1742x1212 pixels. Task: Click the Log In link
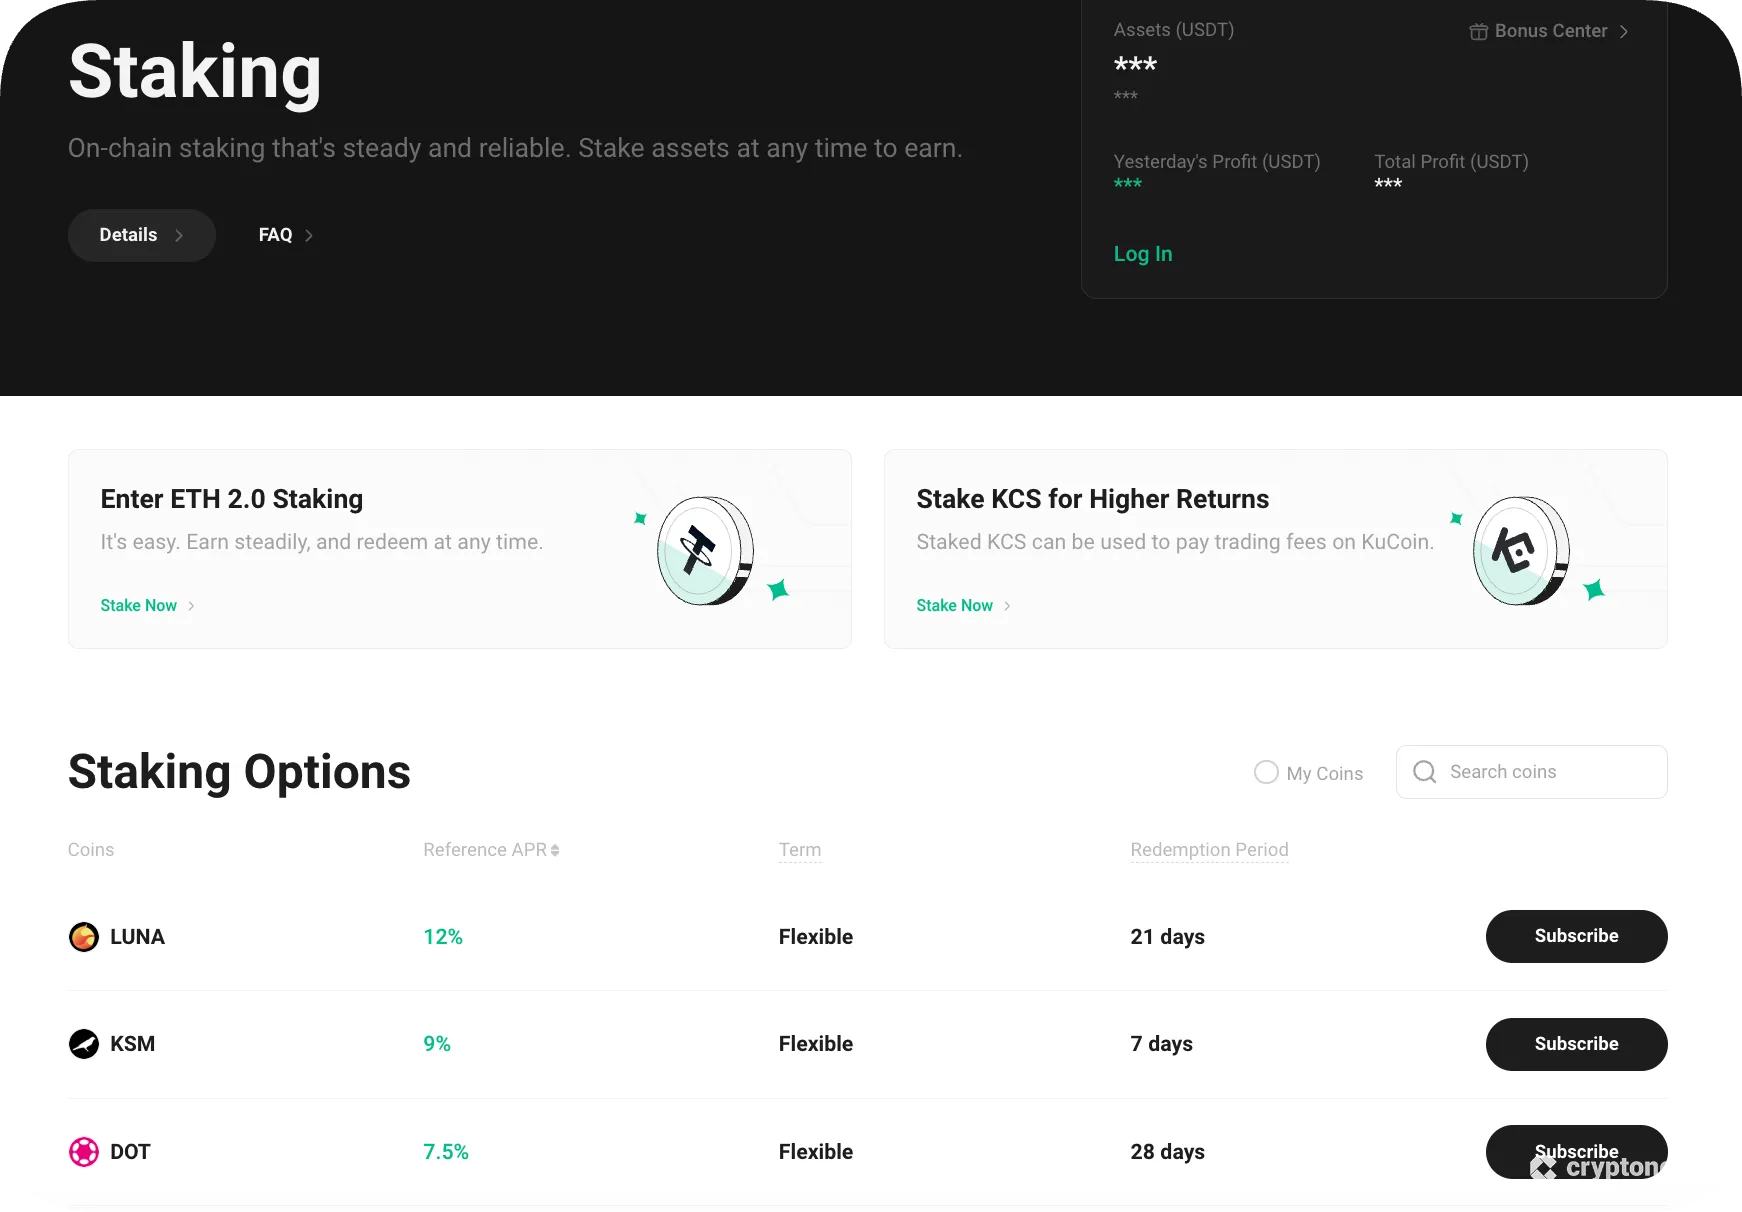[1142, 254]
